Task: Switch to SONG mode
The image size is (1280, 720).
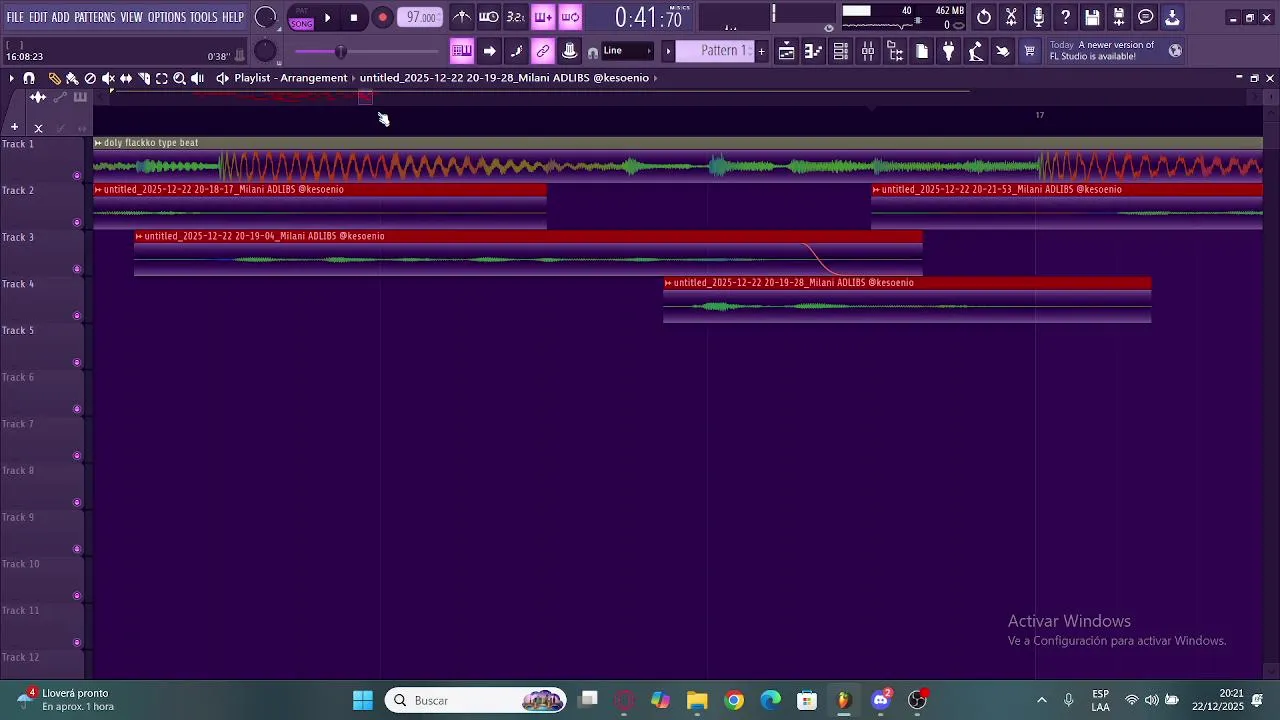Action: (x=301, y=23)
